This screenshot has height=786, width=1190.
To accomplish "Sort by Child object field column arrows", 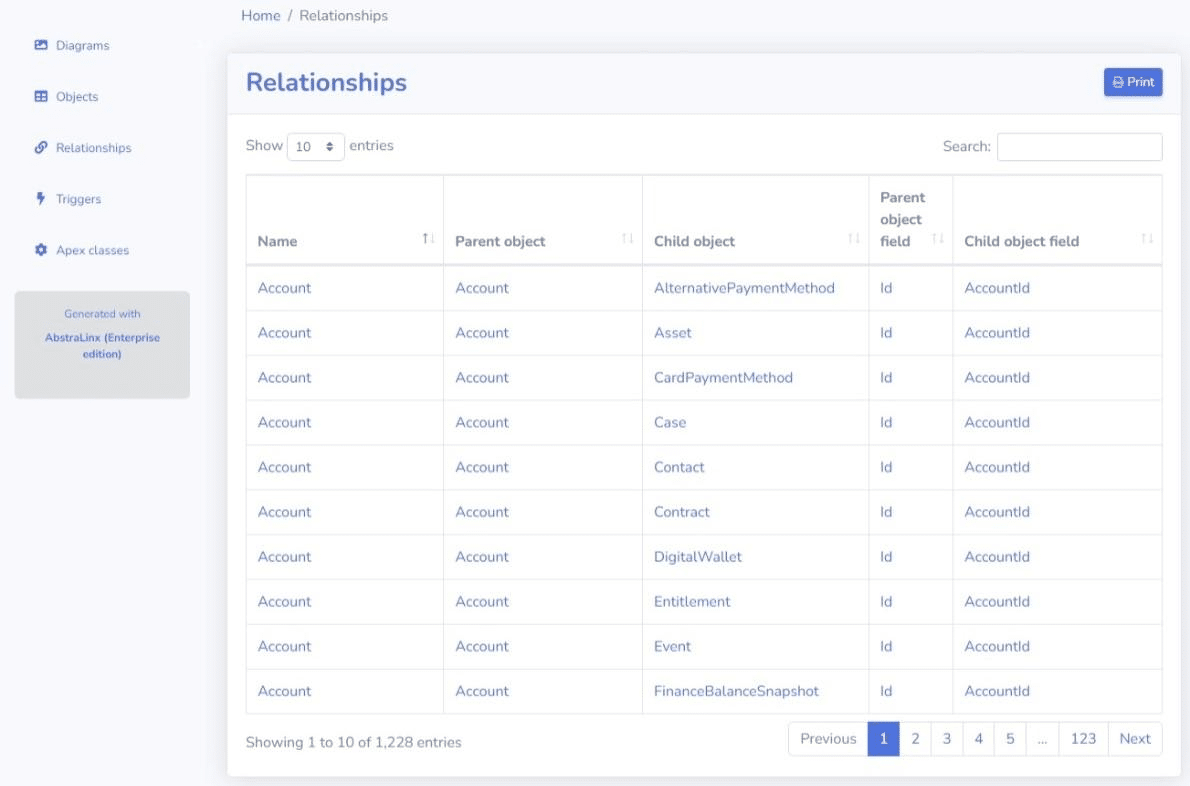I will coord(1146,238).
